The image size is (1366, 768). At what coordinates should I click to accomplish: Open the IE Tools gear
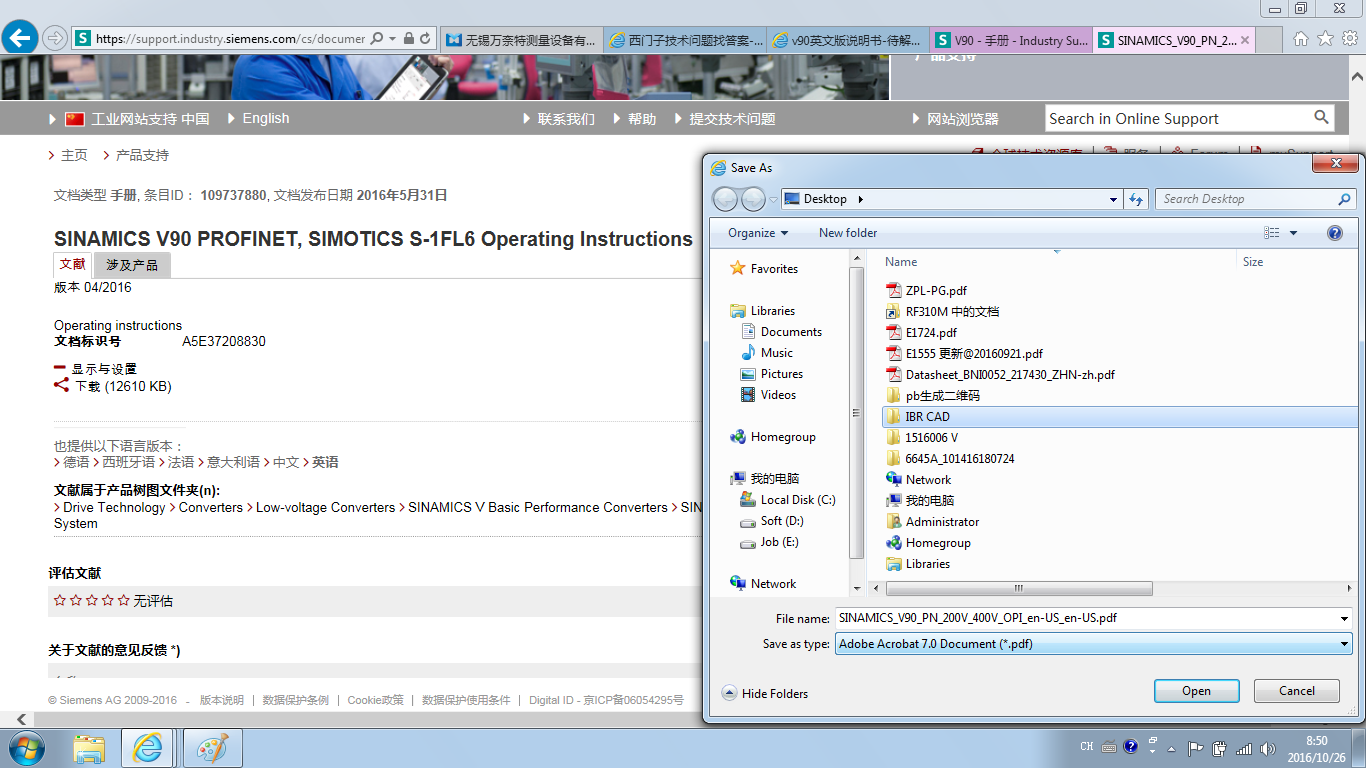click(x=1350, y=38)
